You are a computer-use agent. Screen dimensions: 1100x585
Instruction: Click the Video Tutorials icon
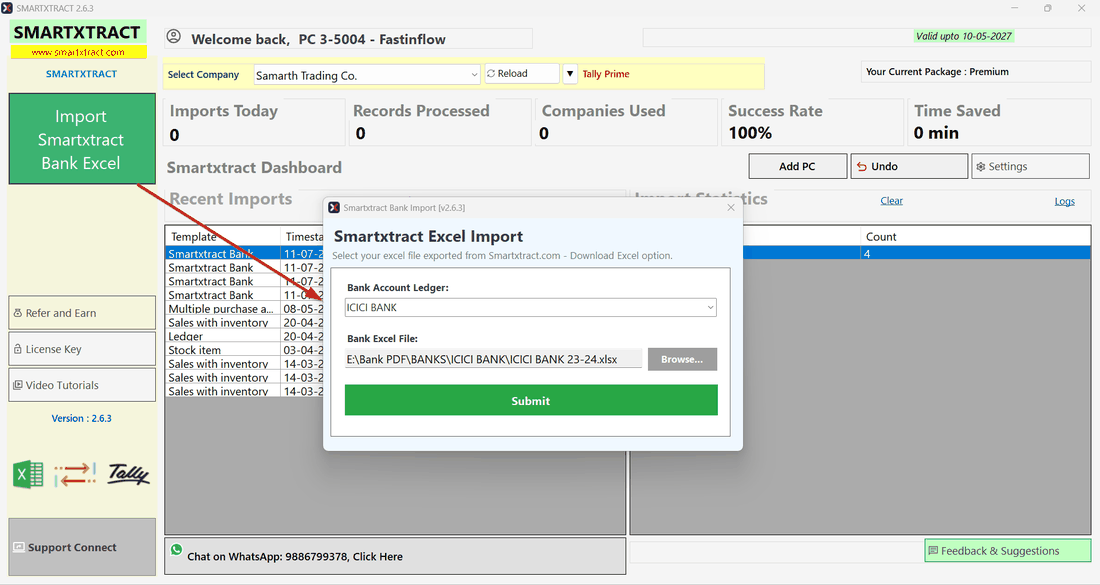18,385
